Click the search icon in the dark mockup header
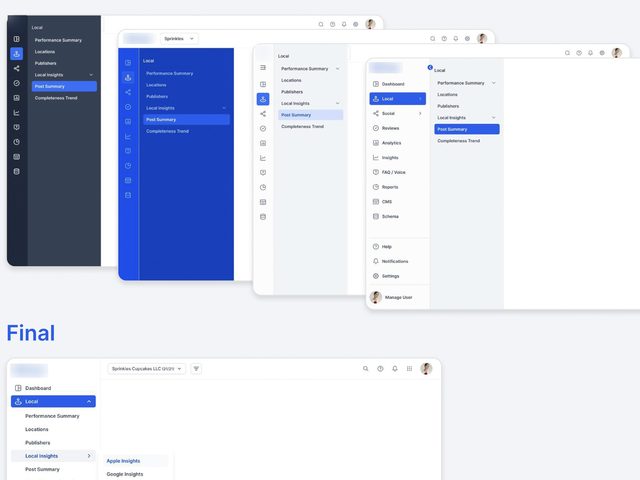This screenshot has width=640, height=480. click(x=321, y=24)
